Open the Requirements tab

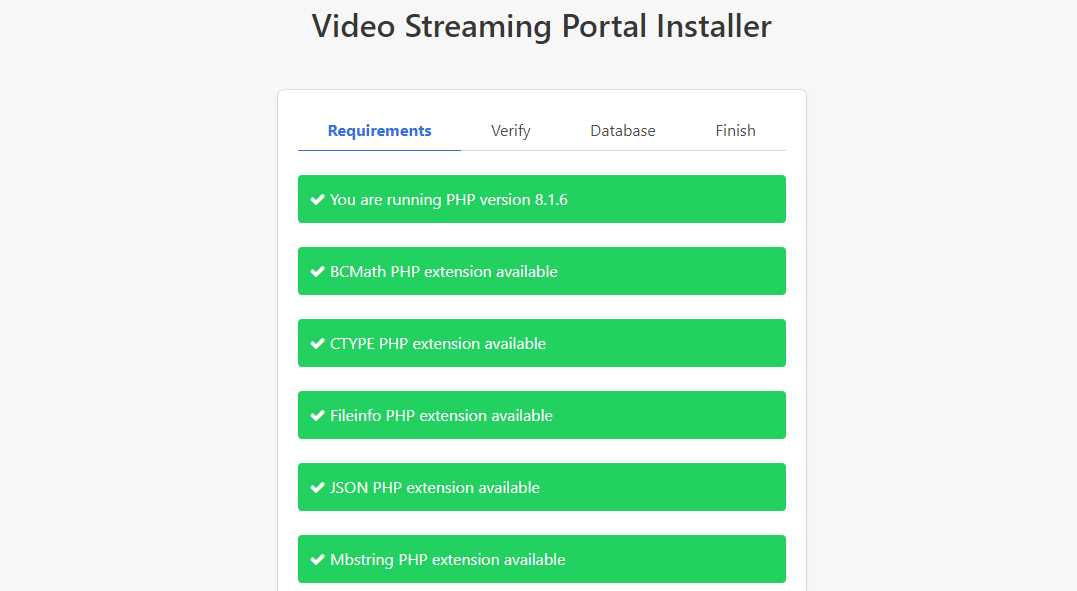click(380, 131)
